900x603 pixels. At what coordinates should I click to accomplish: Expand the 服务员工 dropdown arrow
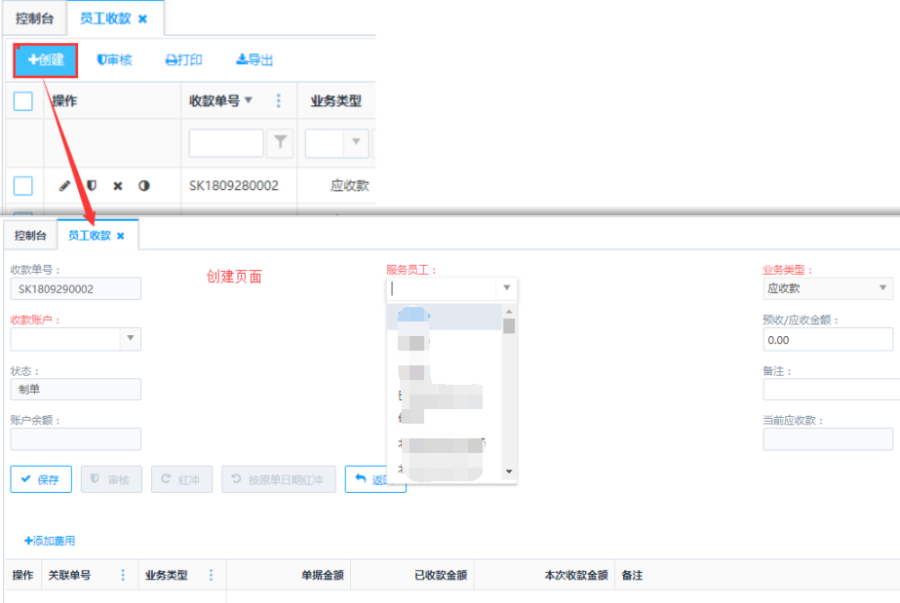click(506, 288)
